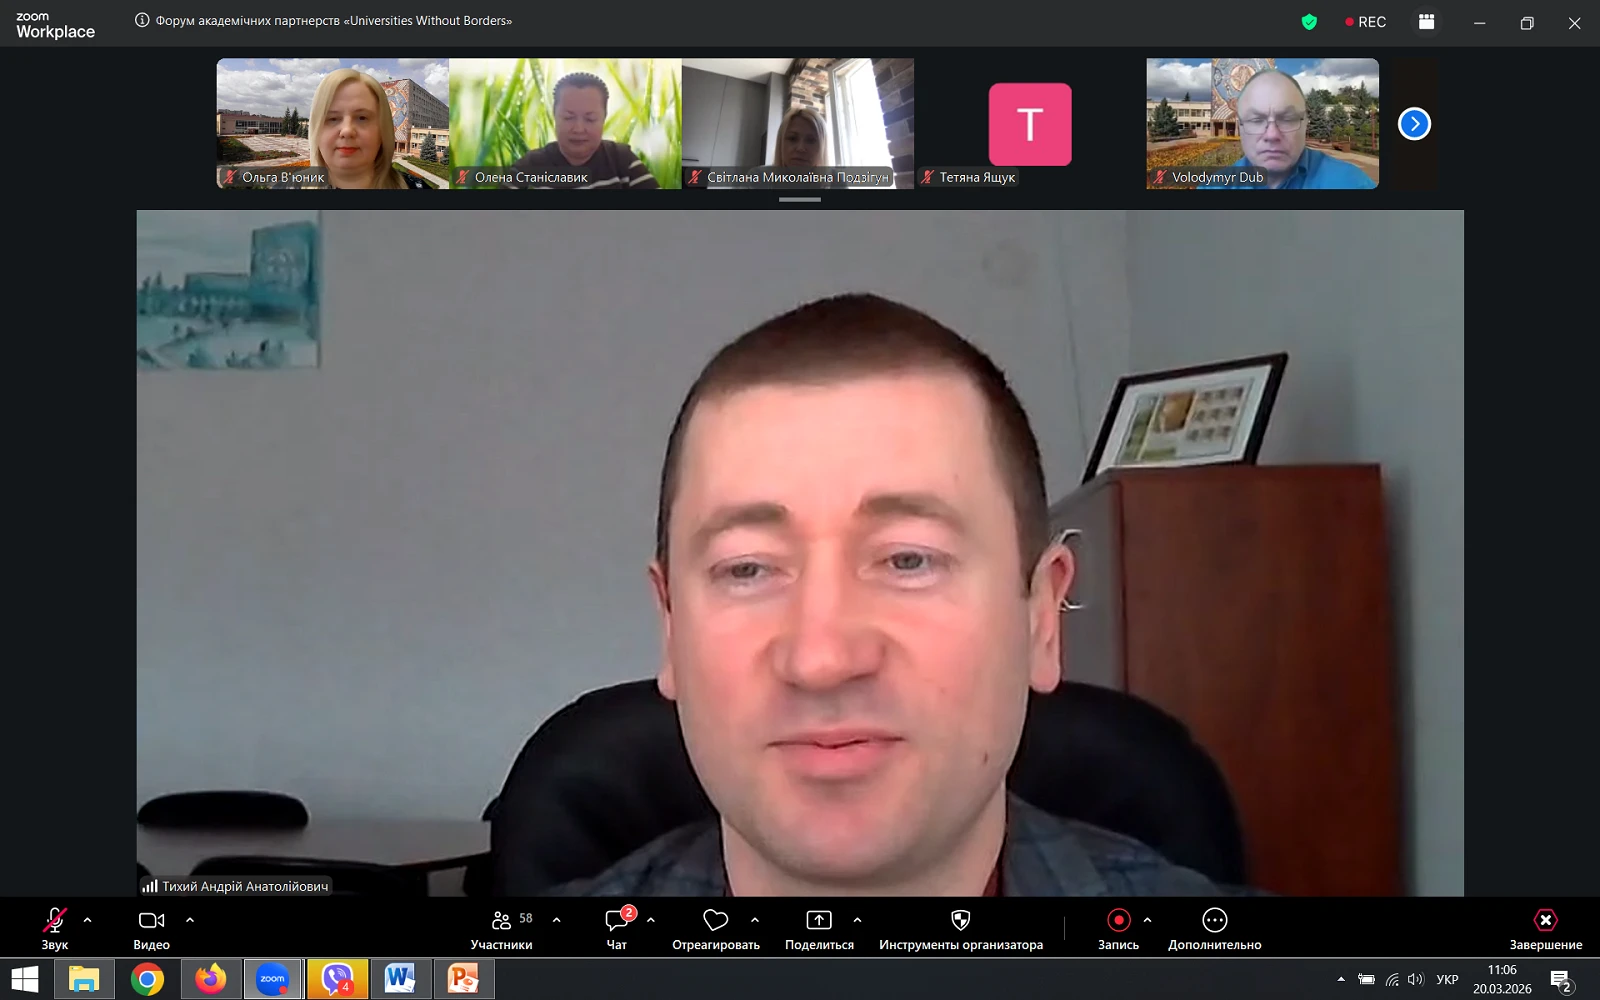Image resolution: width=1600 pixels, height=1000 pixels.
Task: Click the Отреагировать reactions heart icon
Action: click(715, 920)
